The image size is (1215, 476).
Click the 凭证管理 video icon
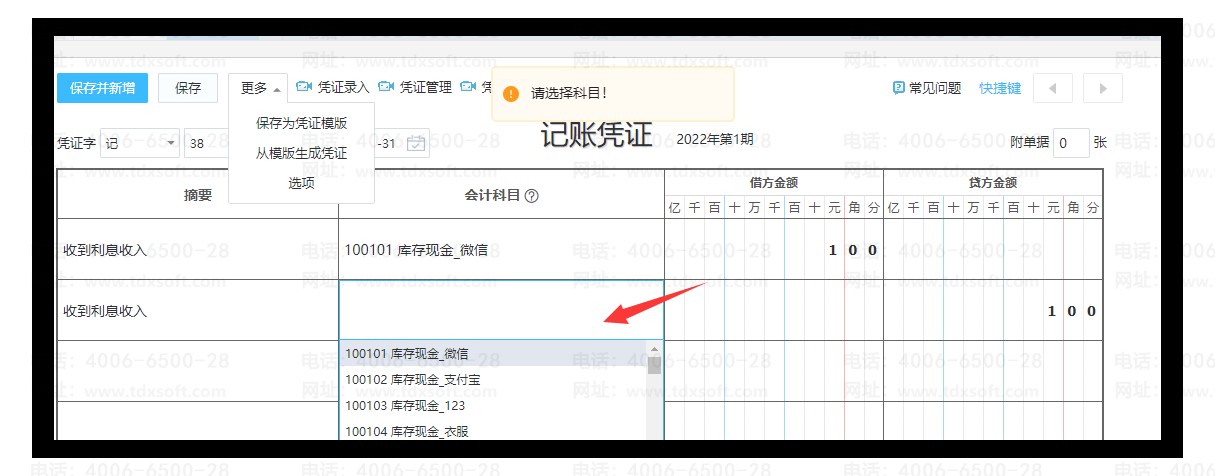tap(386, 88)
